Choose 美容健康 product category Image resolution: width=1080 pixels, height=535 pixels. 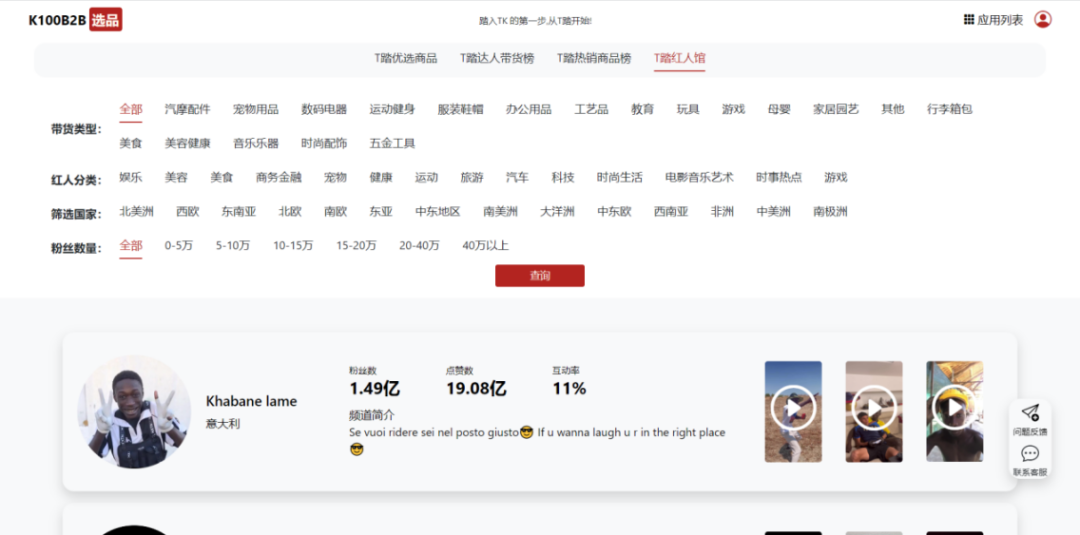[187, 143]
